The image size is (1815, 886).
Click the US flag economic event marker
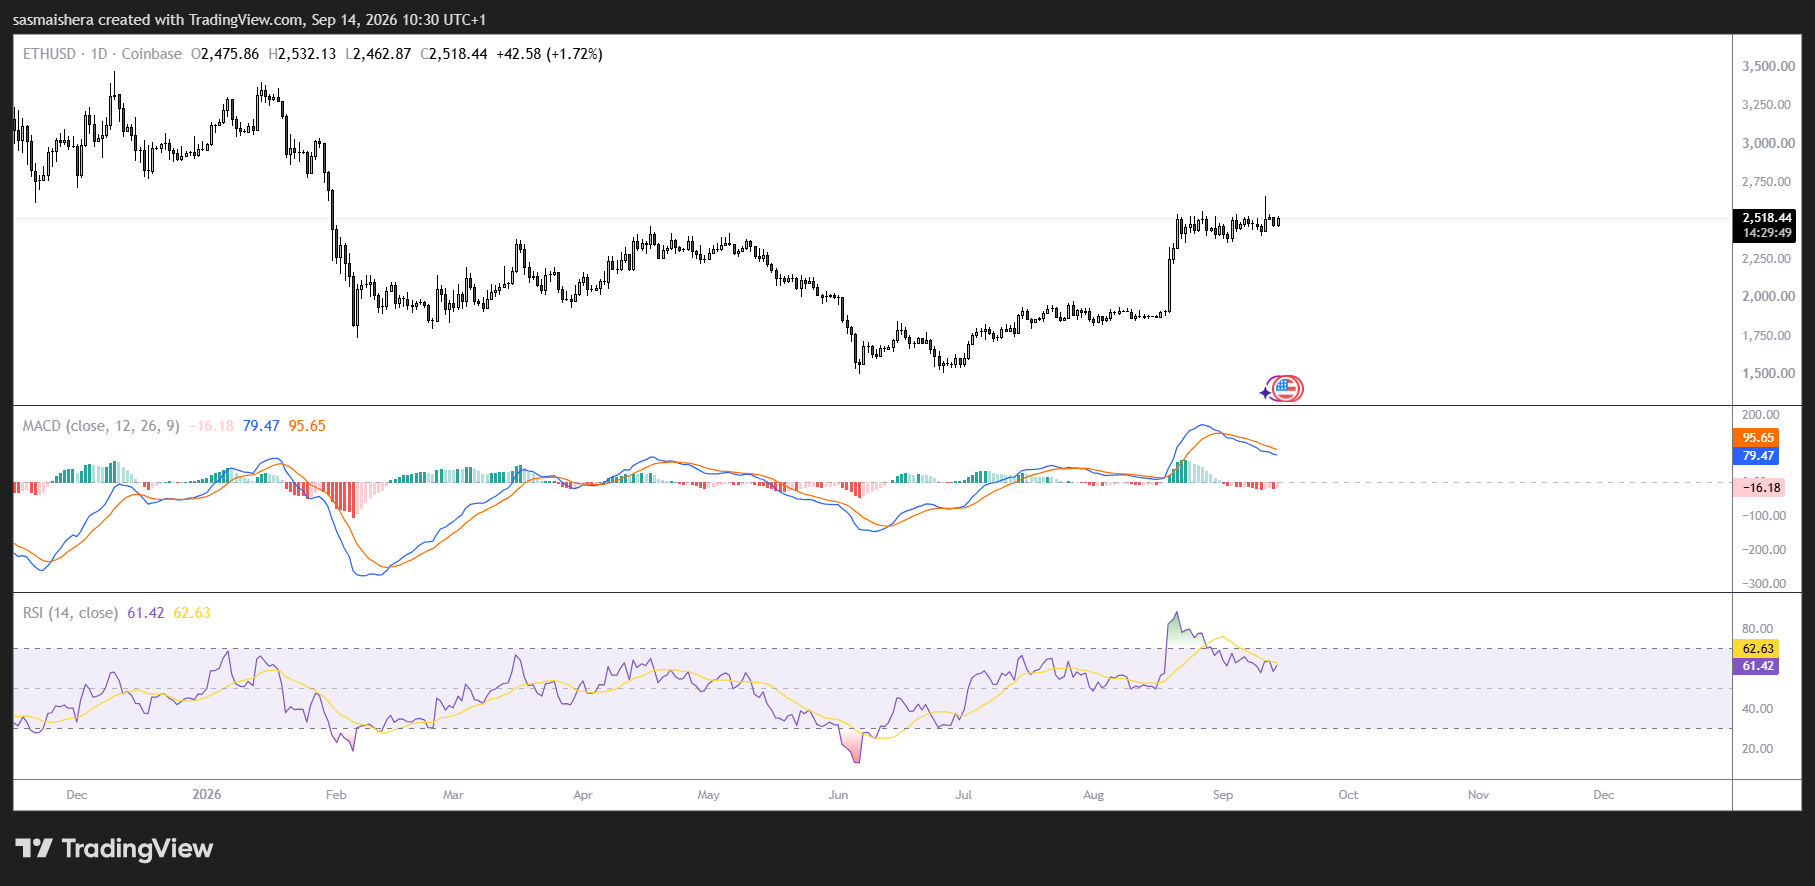1286,388
